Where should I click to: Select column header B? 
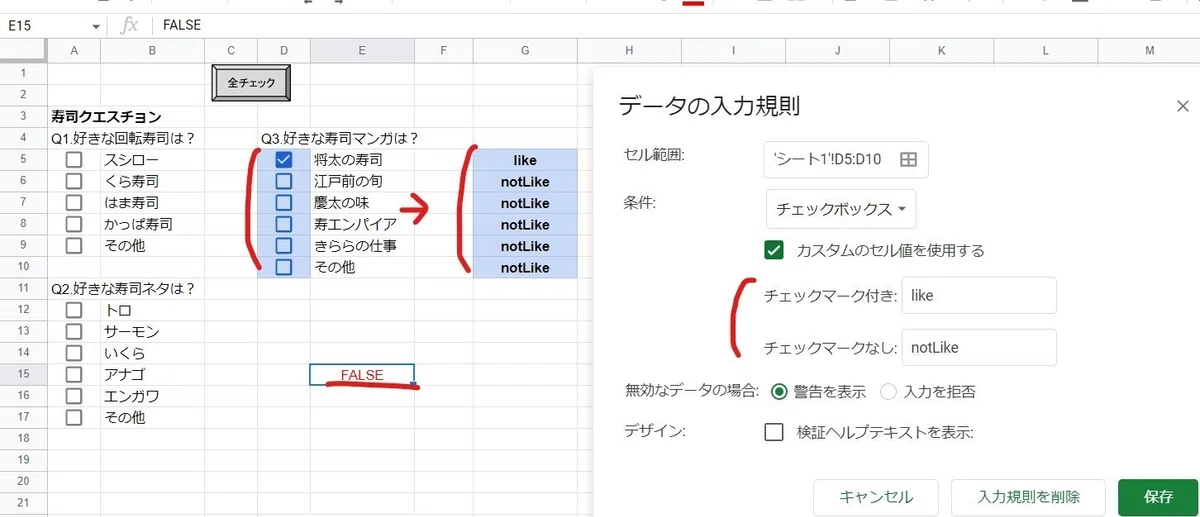click(x=152, y=51)
